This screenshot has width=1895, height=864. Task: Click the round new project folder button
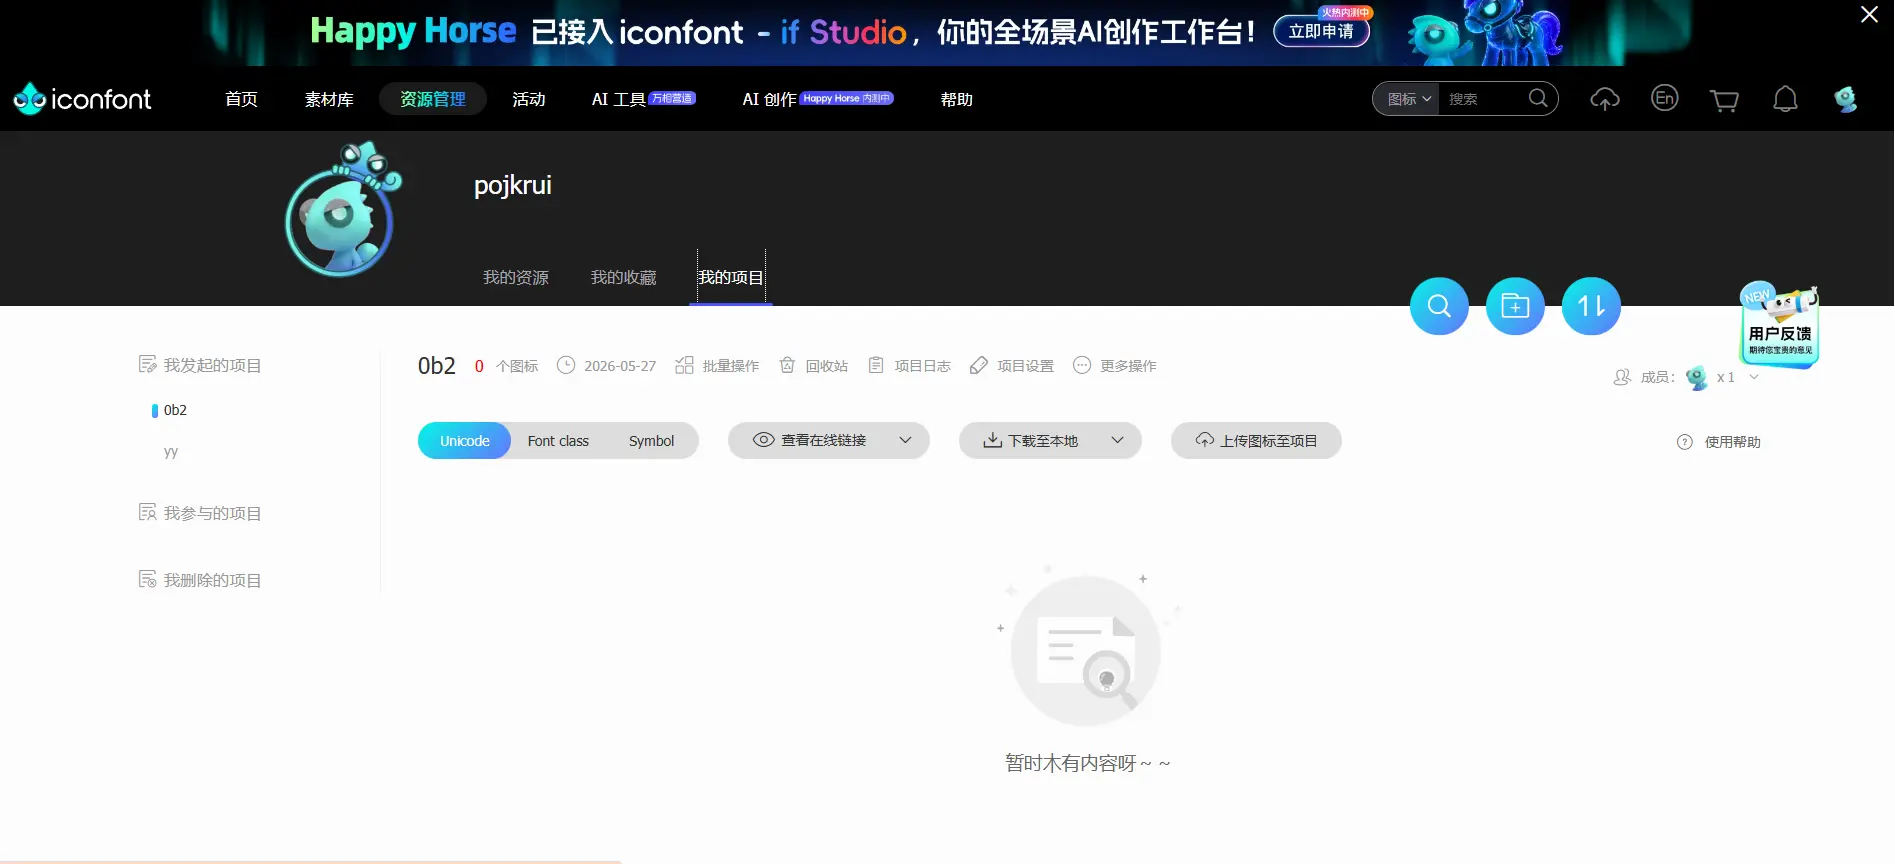pos(1515,306)
